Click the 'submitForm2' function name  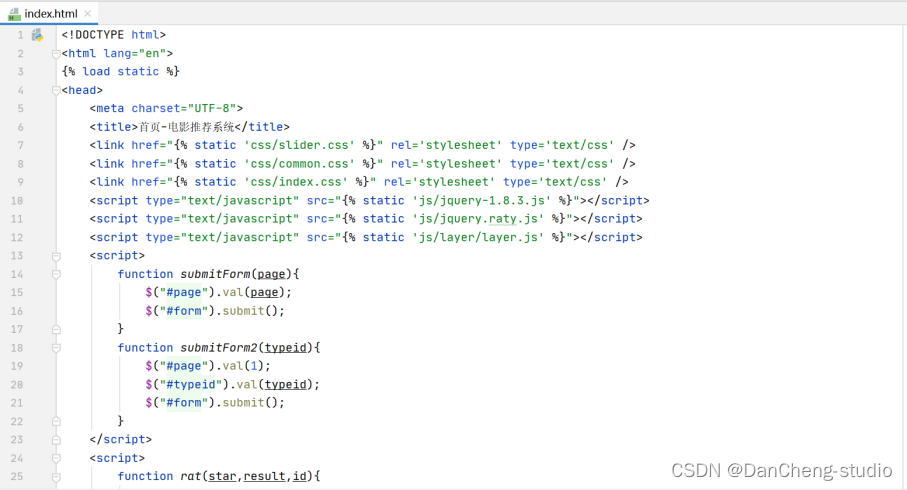click(219, 348)
